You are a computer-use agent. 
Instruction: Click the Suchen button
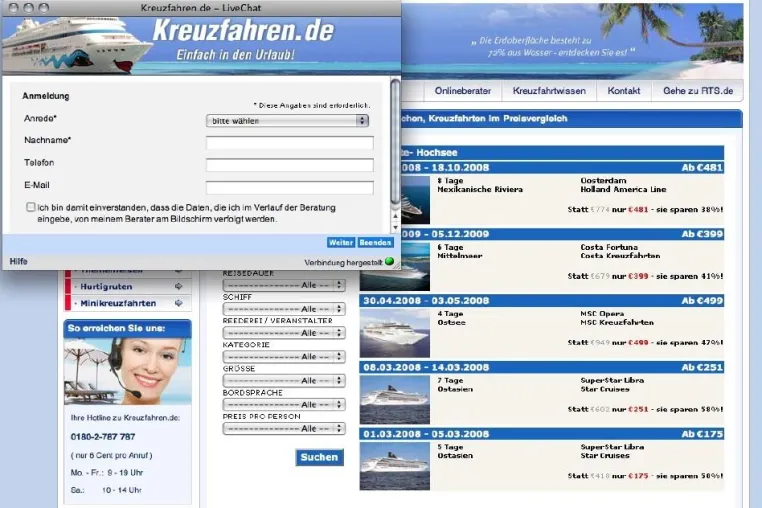click(x=319, y=457)
